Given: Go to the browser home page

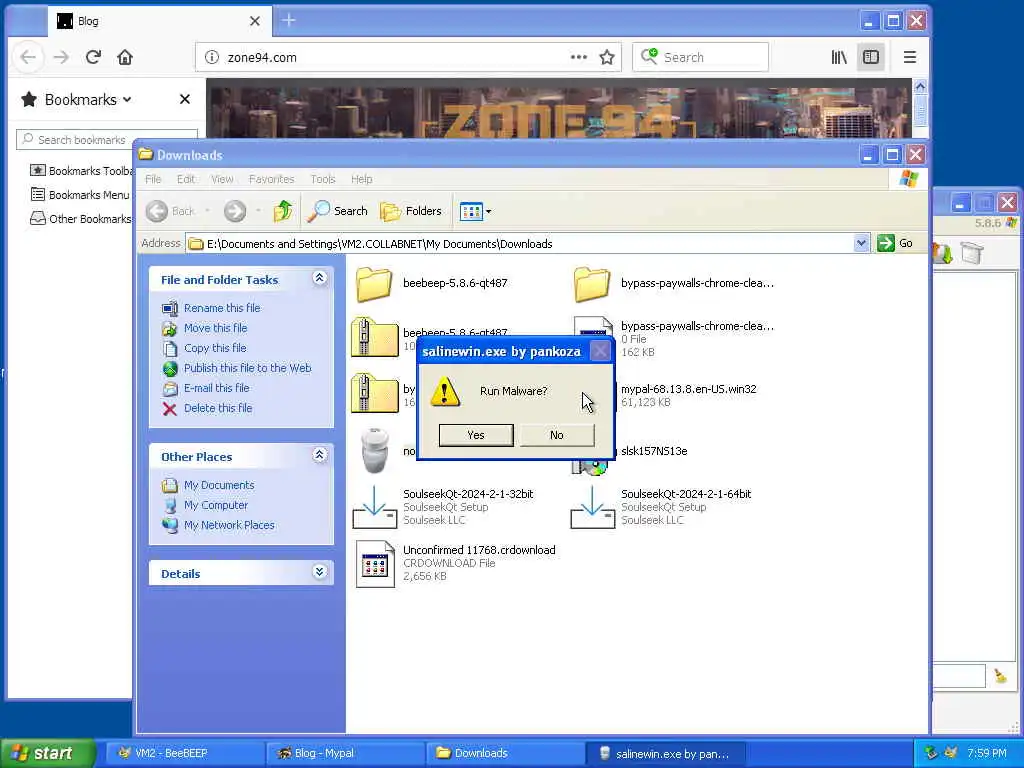Looking at the screenshot, I should click(125, 57).
